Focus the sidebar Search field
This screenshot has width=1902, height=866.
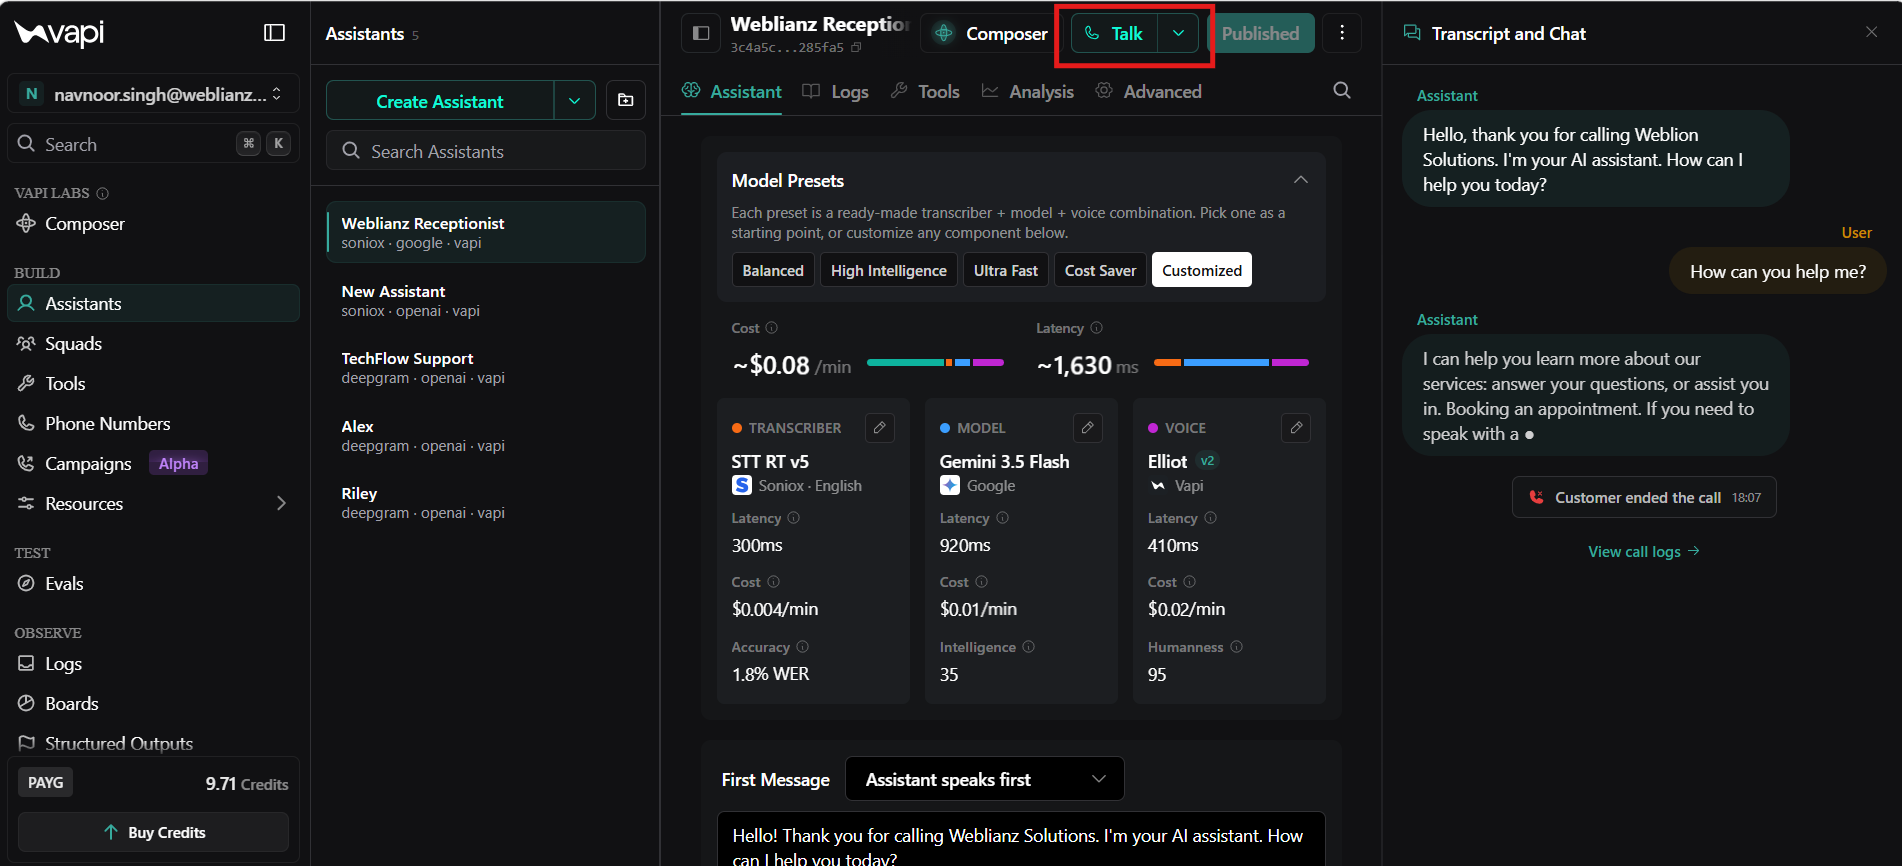(153, 144)
